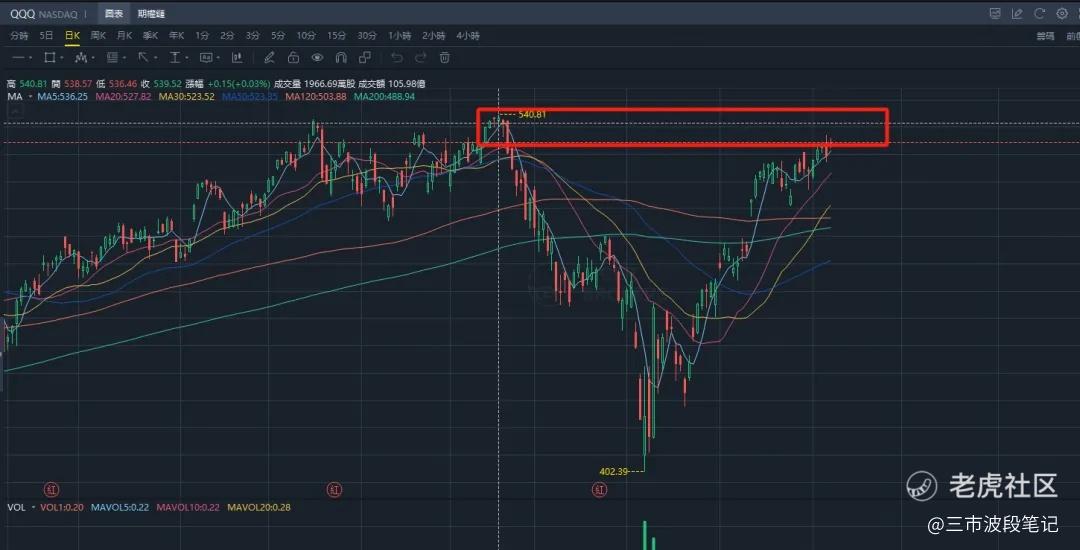Switch to the 期權鏈 tab

tap(151, 13)
